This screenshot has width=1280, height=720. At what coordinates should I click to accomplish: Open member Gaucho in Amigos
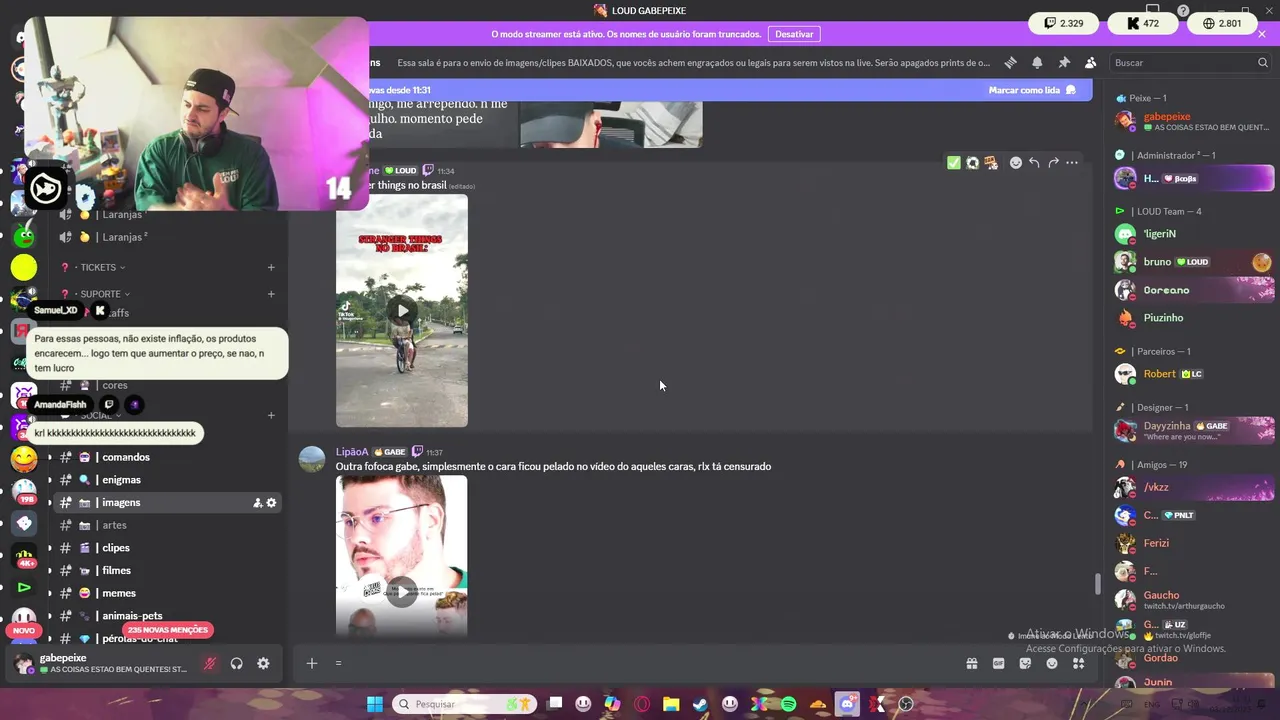click(x=1193, y=600)
